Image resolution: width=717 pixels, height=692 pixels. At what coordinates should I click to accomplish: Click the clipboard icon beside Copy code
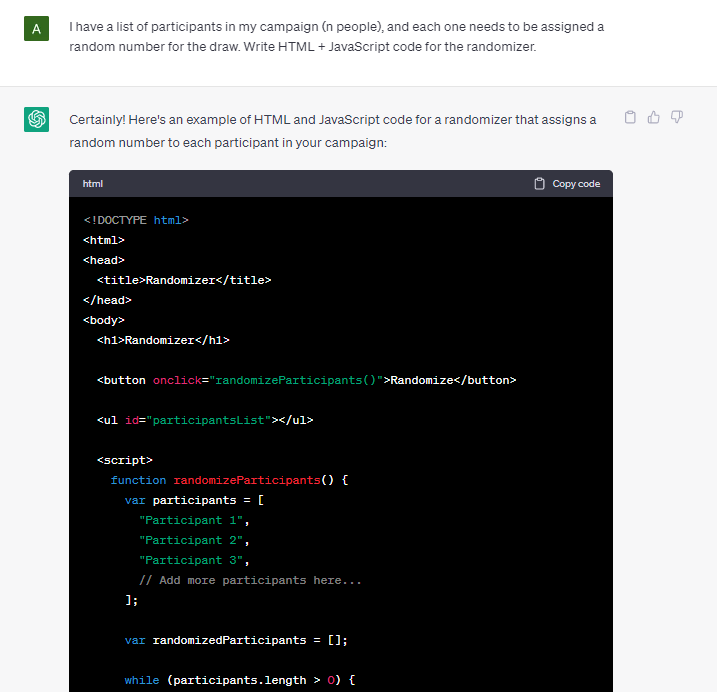coord(540,184)
